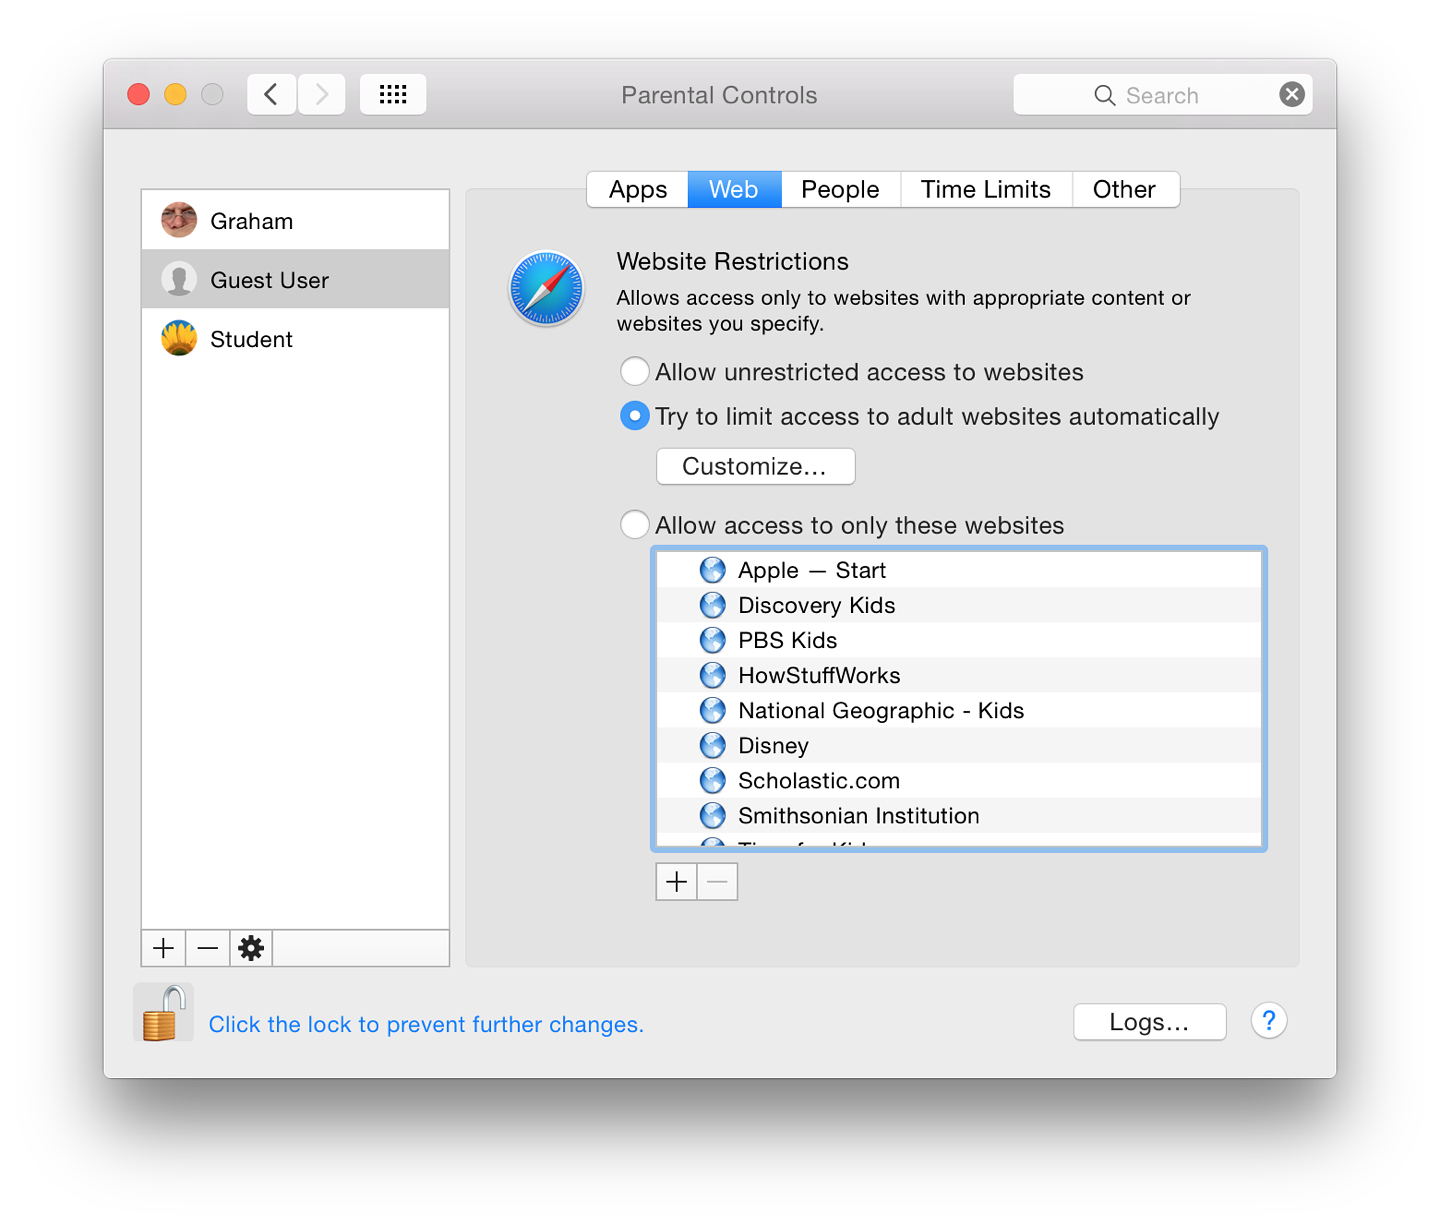
Task: Select the PBS Kids website entry
Action: click(x=959, y=640)
